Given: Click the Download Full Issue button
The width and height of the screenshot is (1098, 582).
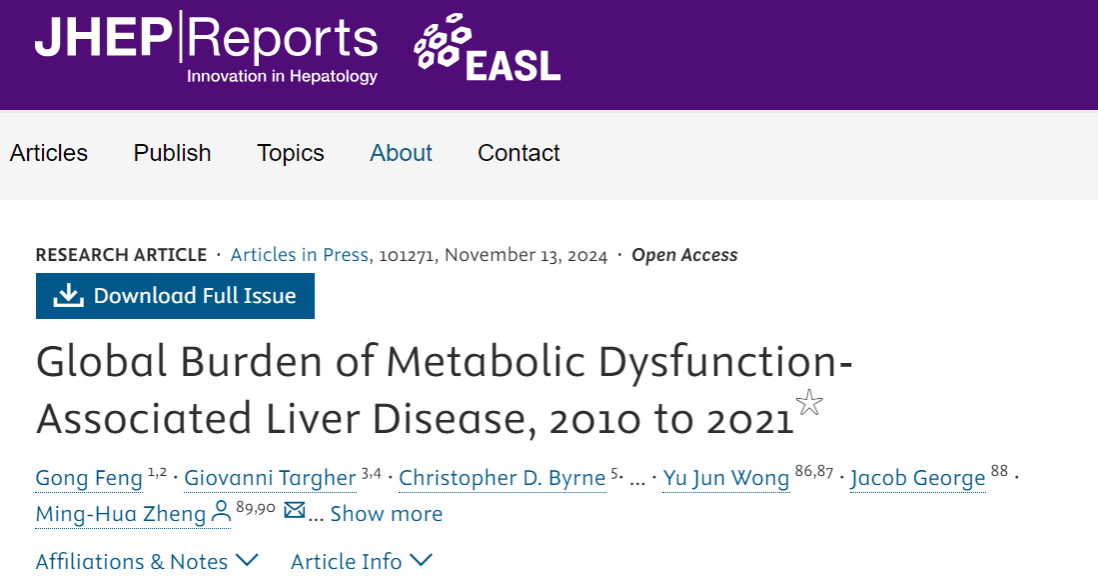Looking at the screenshot, I should pyautogui.click(x=175, y=296).
